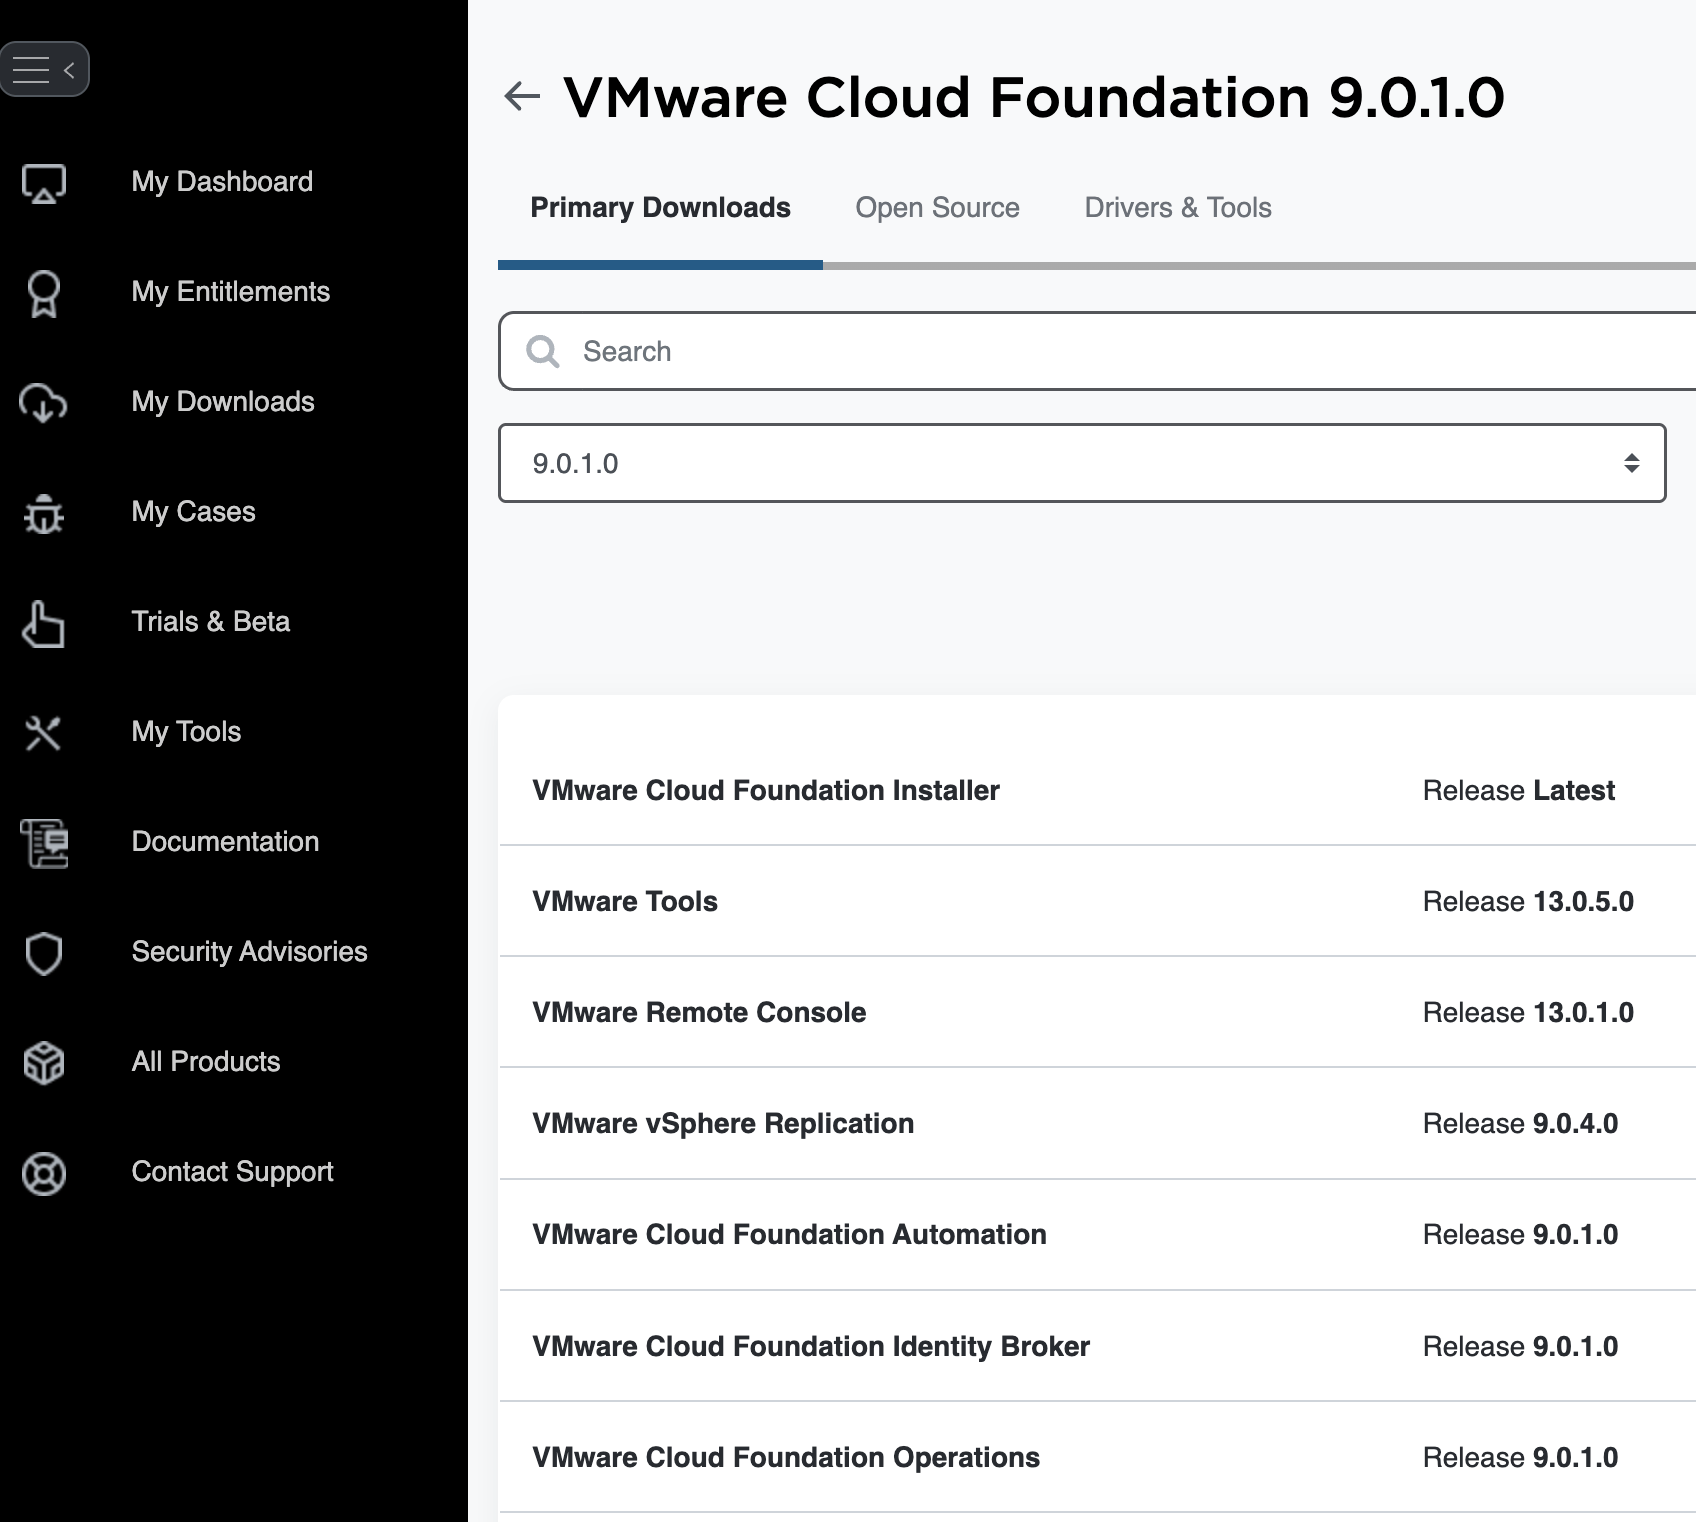Click the All Products cube icon
This screenshot has height=1522, width=1696.
click(44, 1063)
